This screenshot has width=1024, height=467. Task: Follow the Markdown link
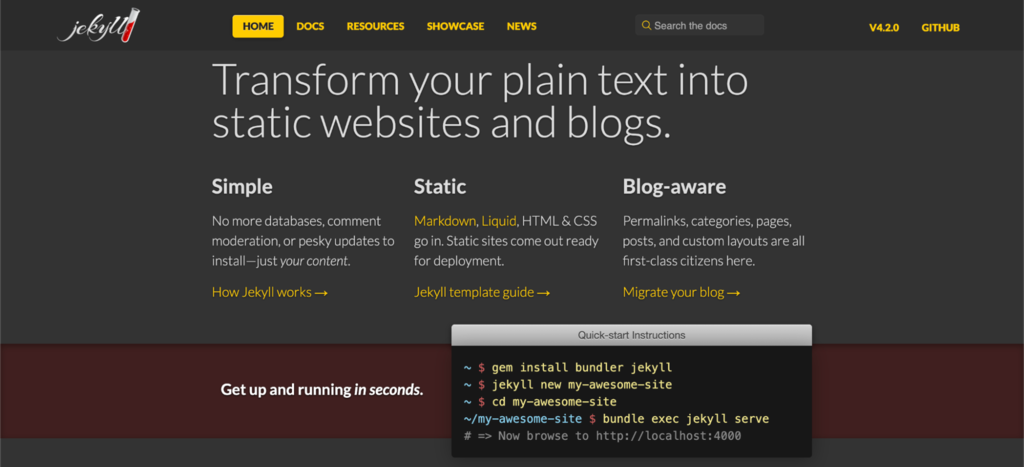[x=445, y=220]
